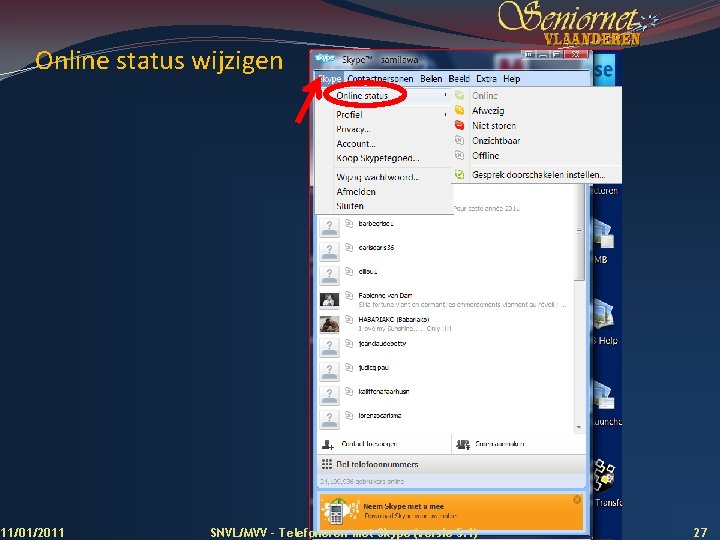720x540 pixels.
Task: Open the Contactpersonen menu
Action: (x=380, y=79)
